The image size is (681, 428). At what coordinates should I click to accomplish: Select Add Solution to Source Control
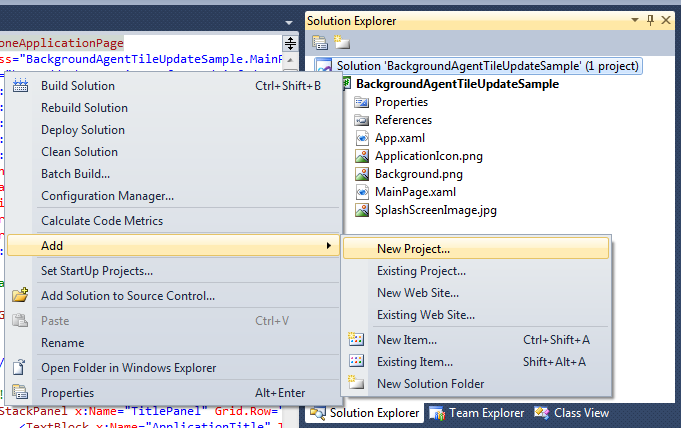click(173, 295)
